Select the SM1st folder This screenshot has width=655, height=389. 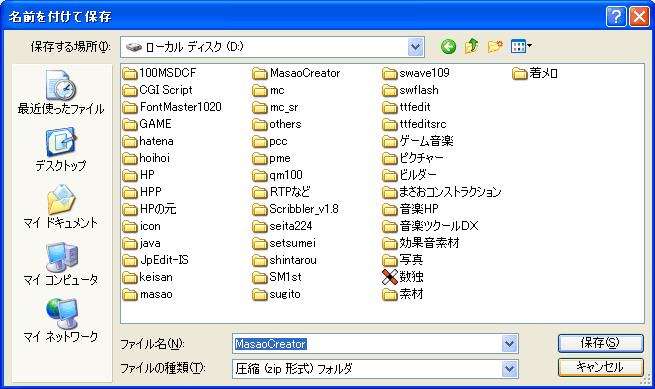pyautogui.click(x=277, y=277)
